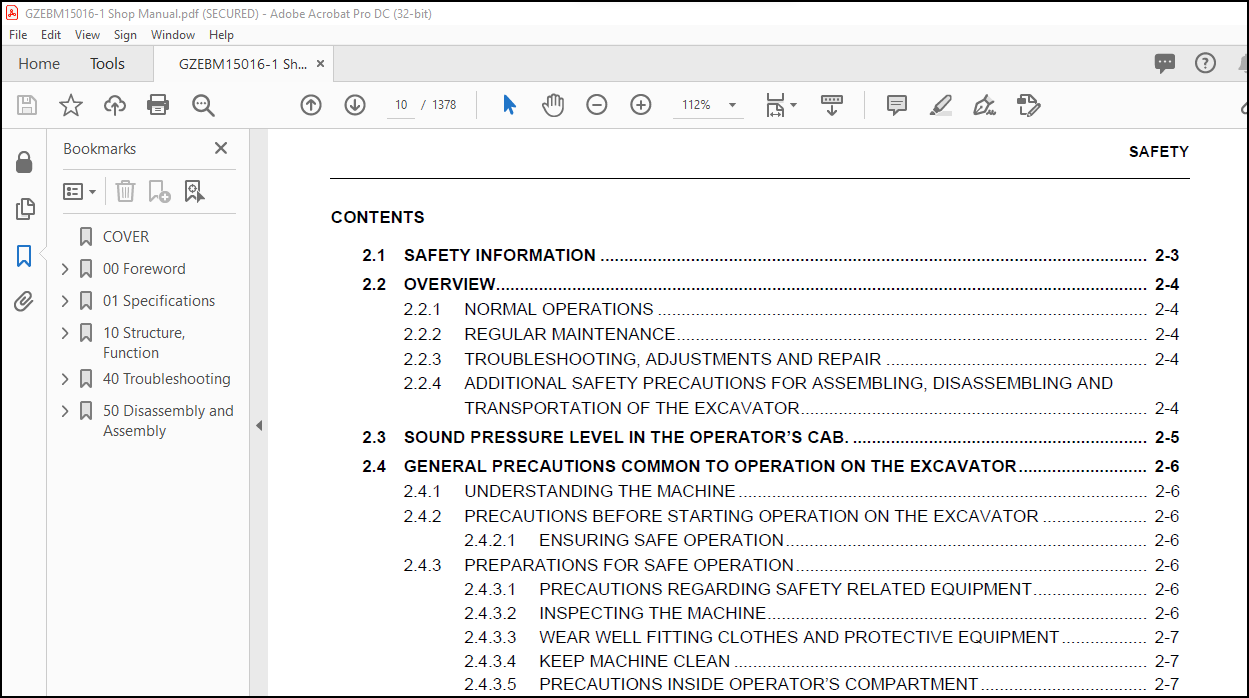
Task: Click the find current bookmark icon
Action: click(194, 191)
